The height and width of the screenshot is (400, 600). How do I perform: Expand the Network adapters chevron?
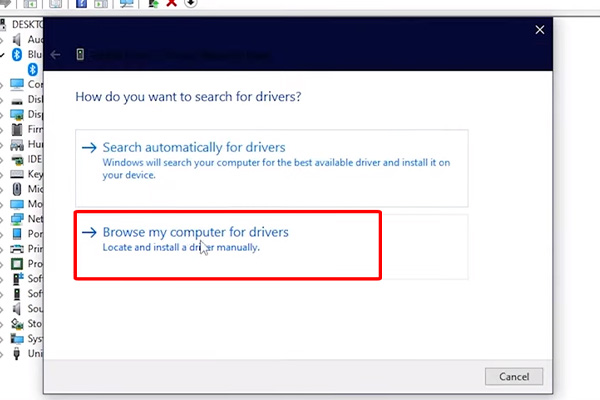tap(2, 219)
